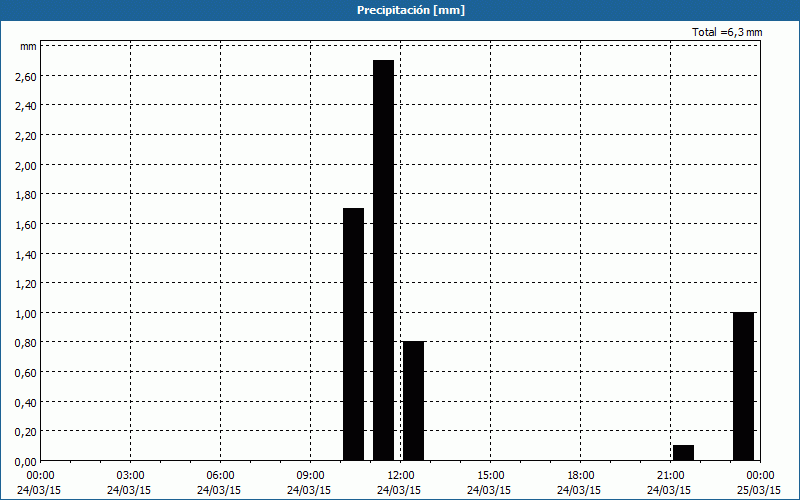Select the 0,80 mm bar just after 12:00

click(x=413, y=401)
